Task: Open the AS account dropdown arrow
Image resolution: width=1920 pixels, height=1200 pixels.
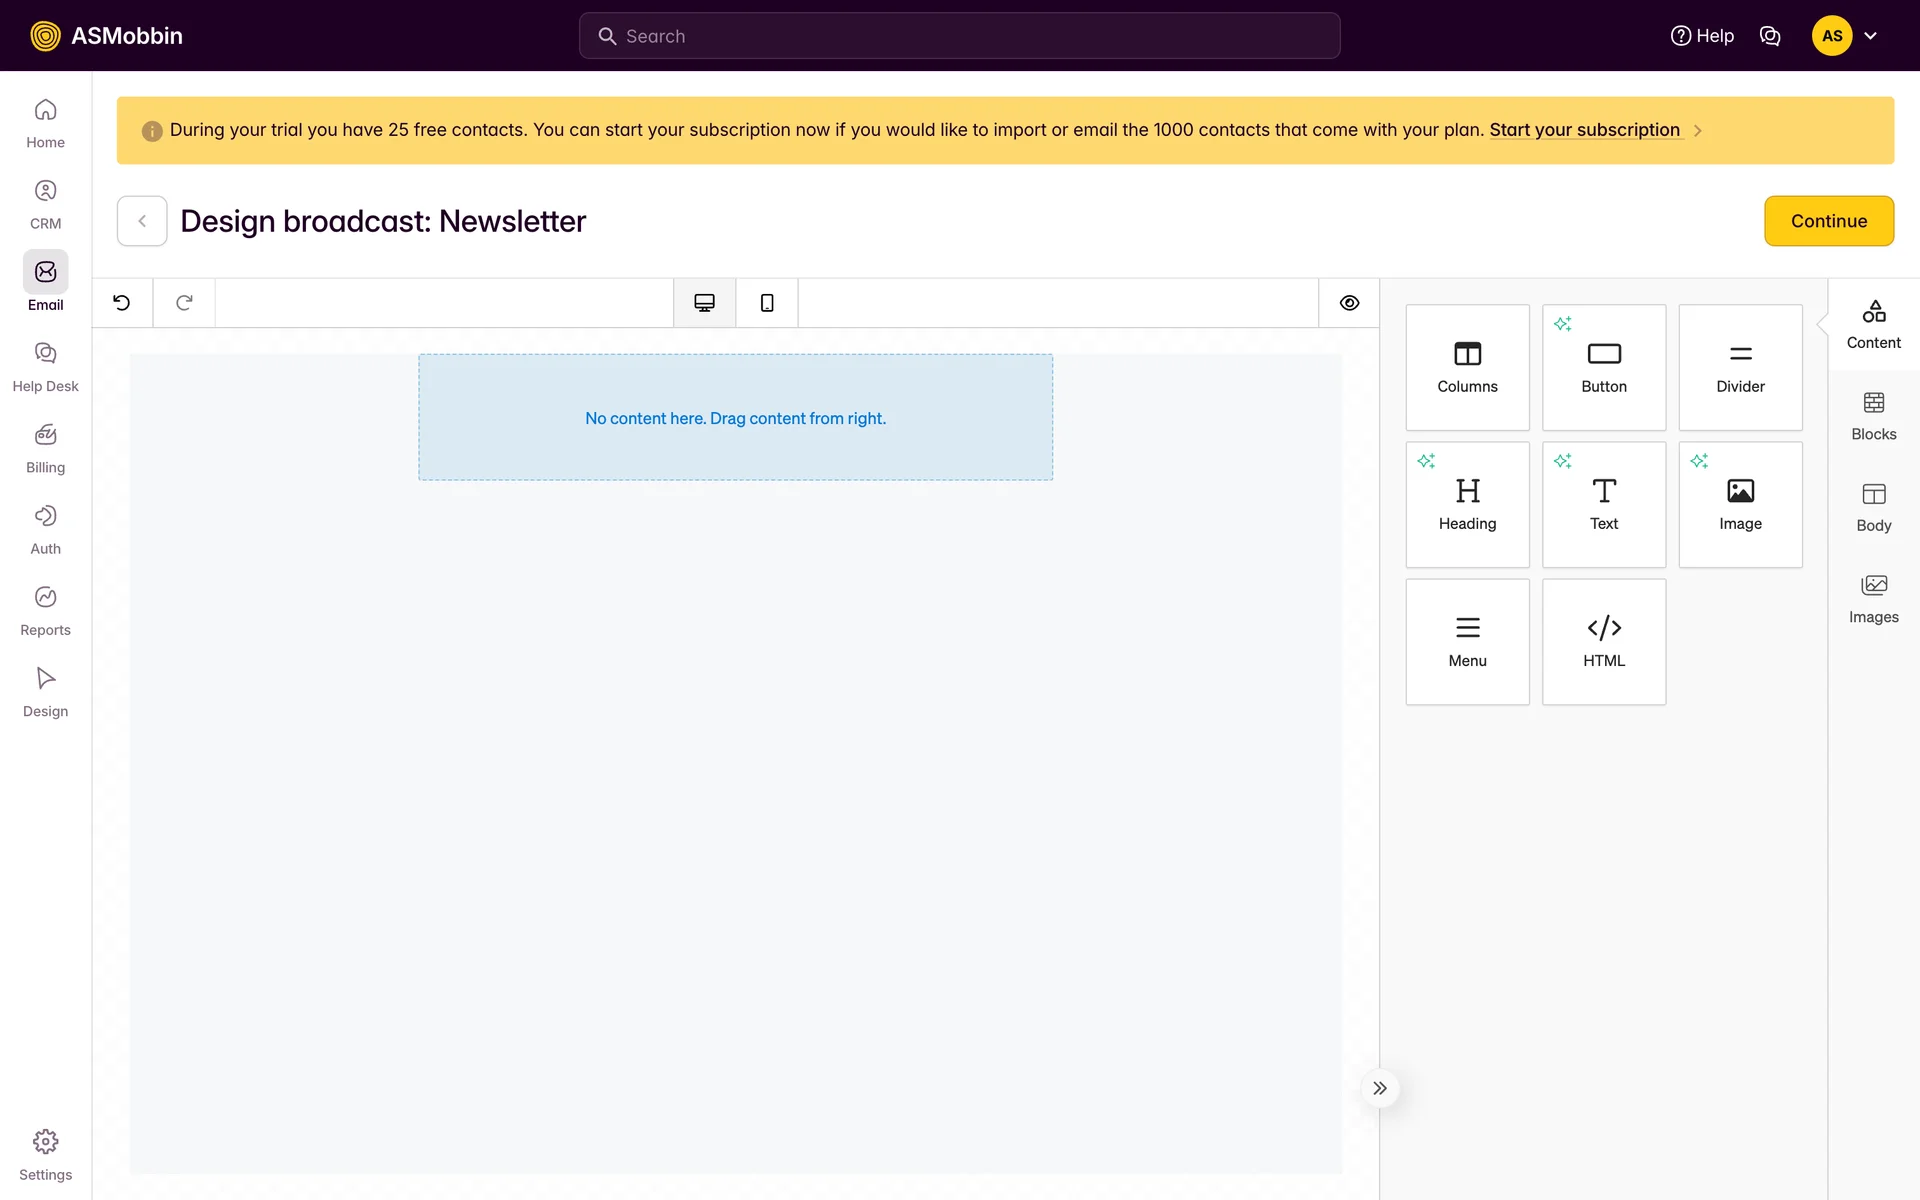Action: click(1870, 36)
